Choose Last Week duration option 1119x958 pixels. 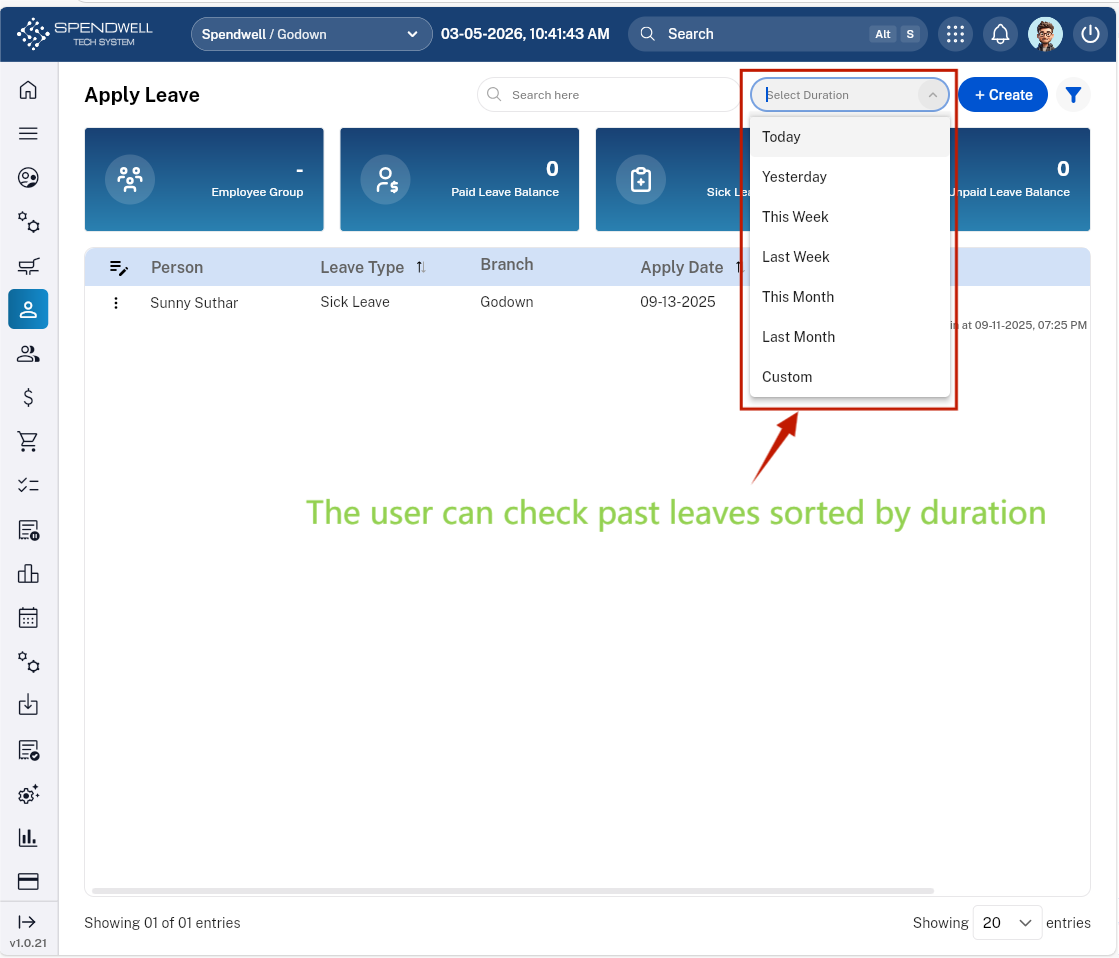[x=849, y=257]
